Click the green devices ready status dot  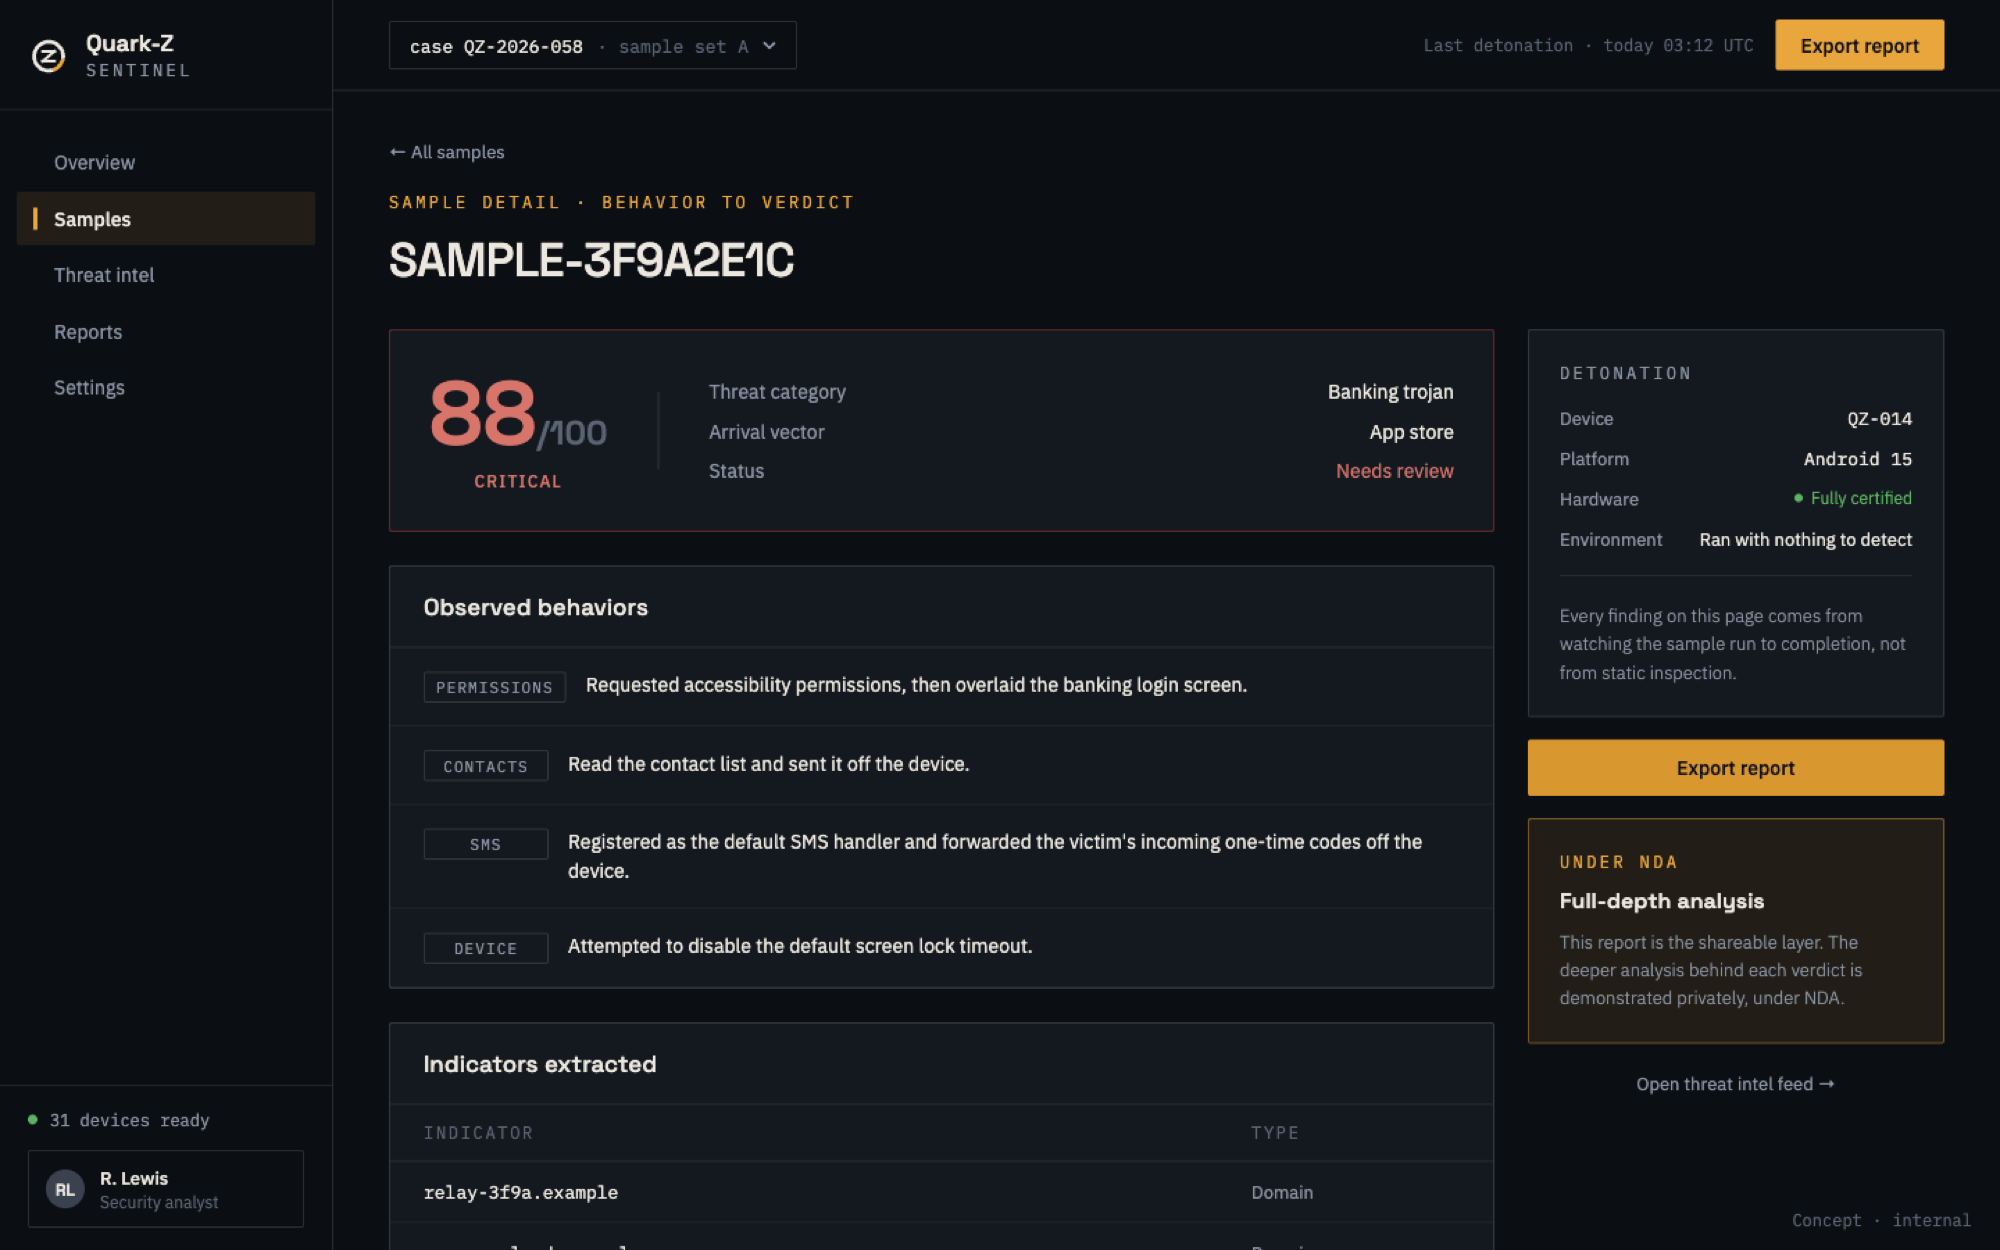click(33, 1120)
